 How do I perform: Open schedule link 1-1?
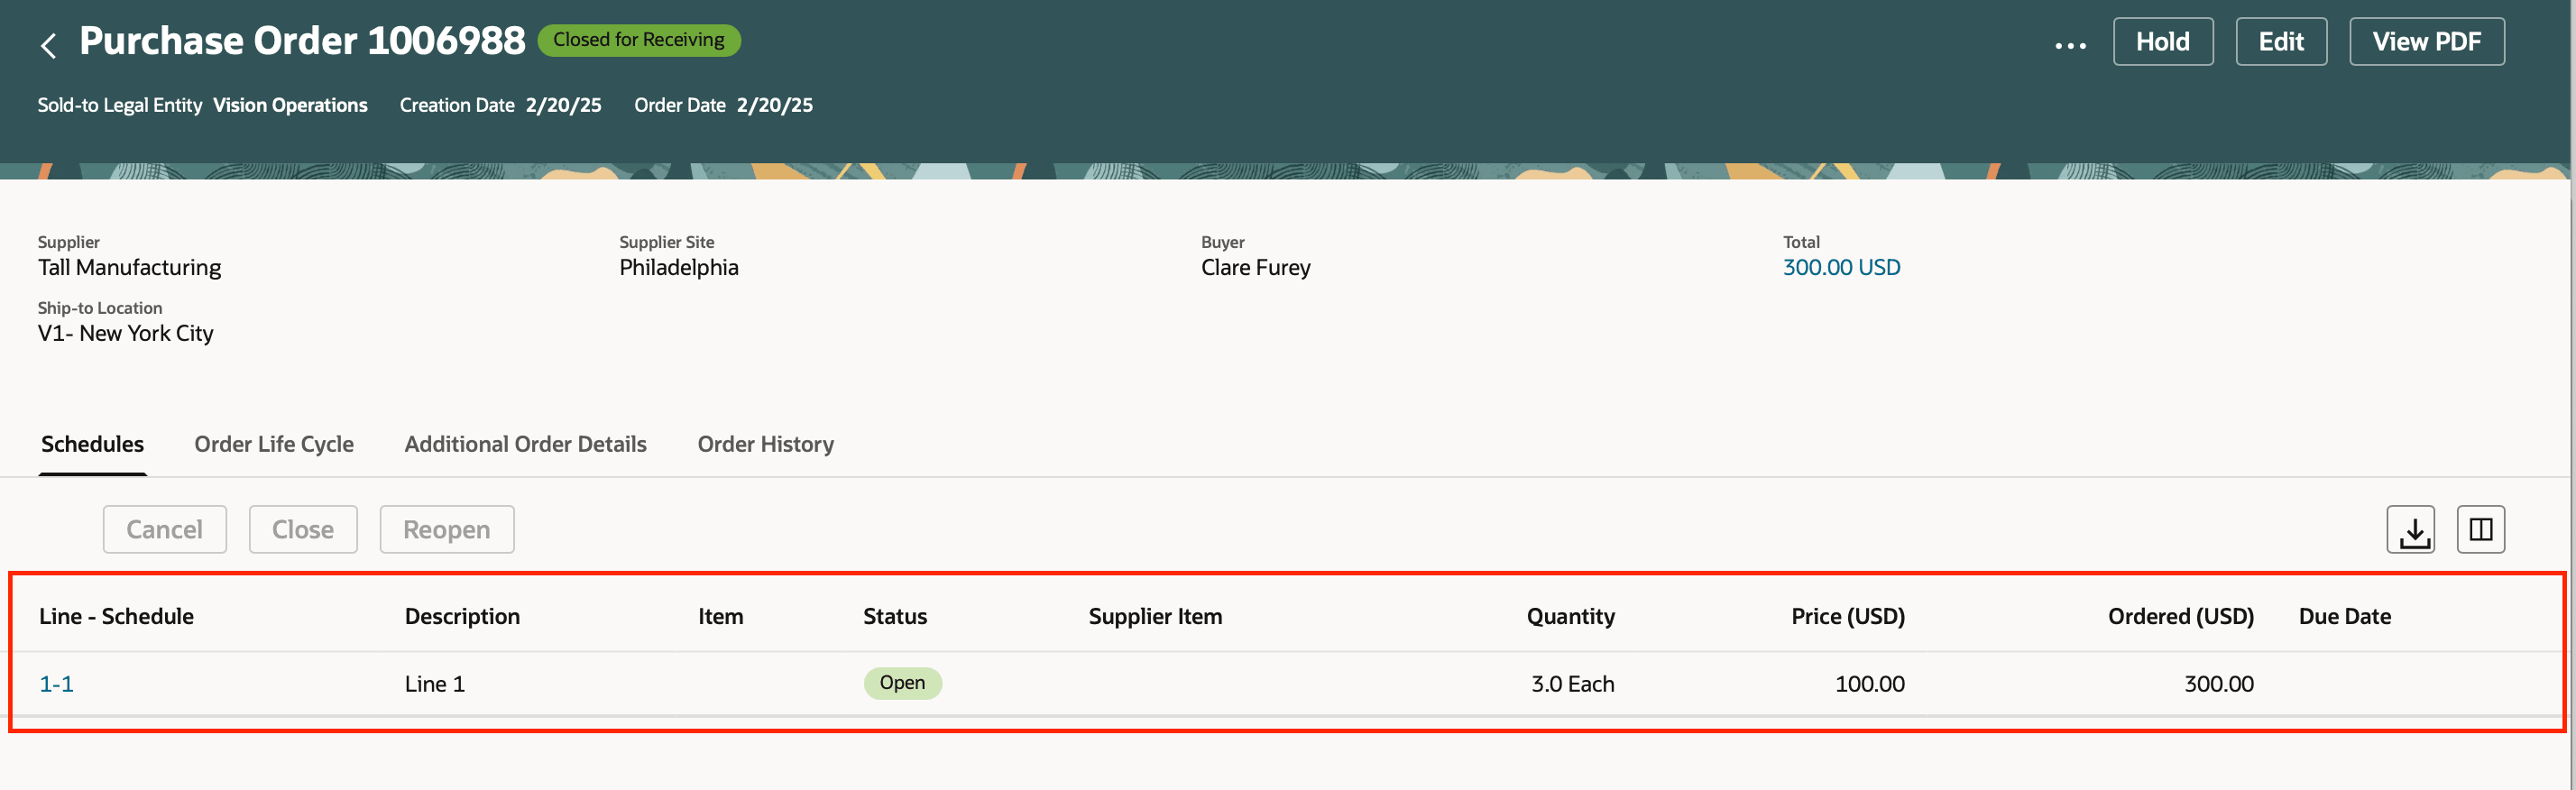pos(56,684)
